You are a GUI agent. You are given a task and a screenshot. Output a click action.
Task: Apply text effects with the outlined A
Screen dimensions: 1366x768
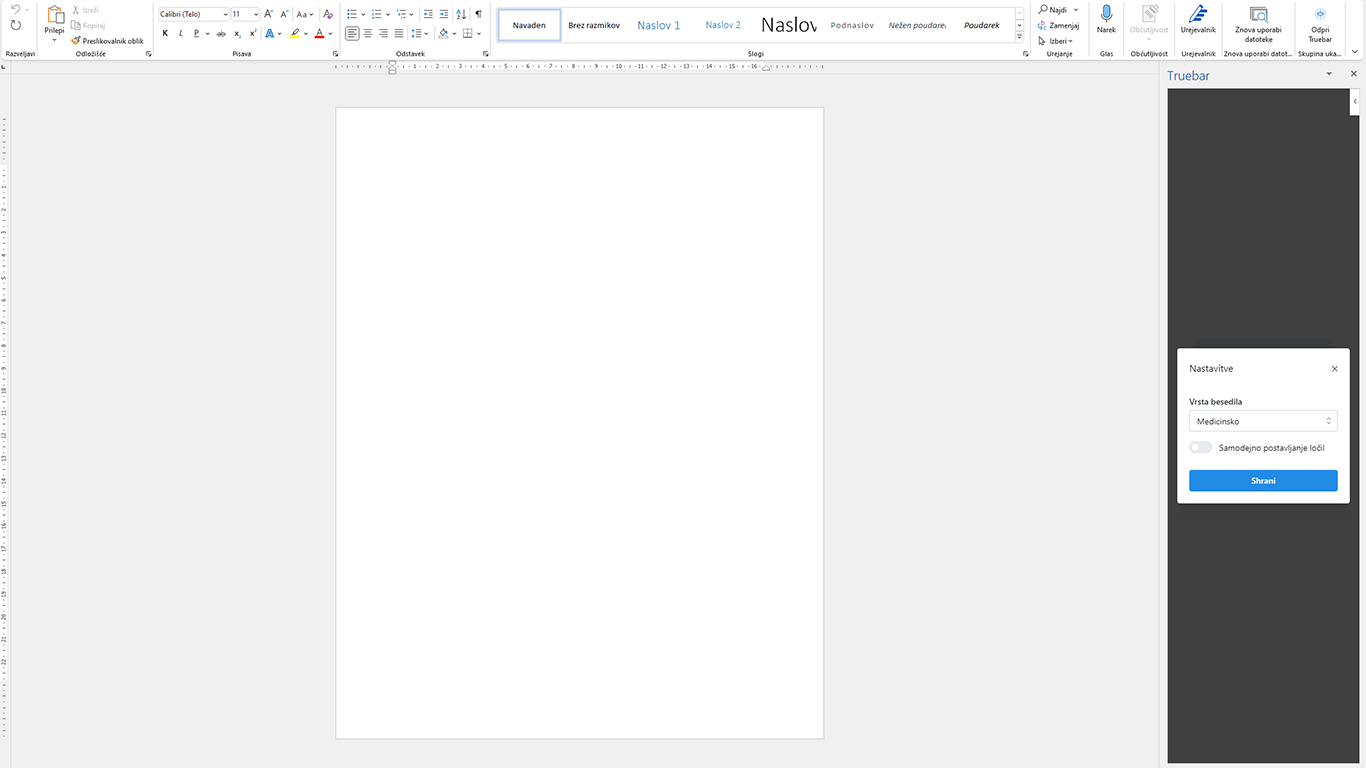269,34
